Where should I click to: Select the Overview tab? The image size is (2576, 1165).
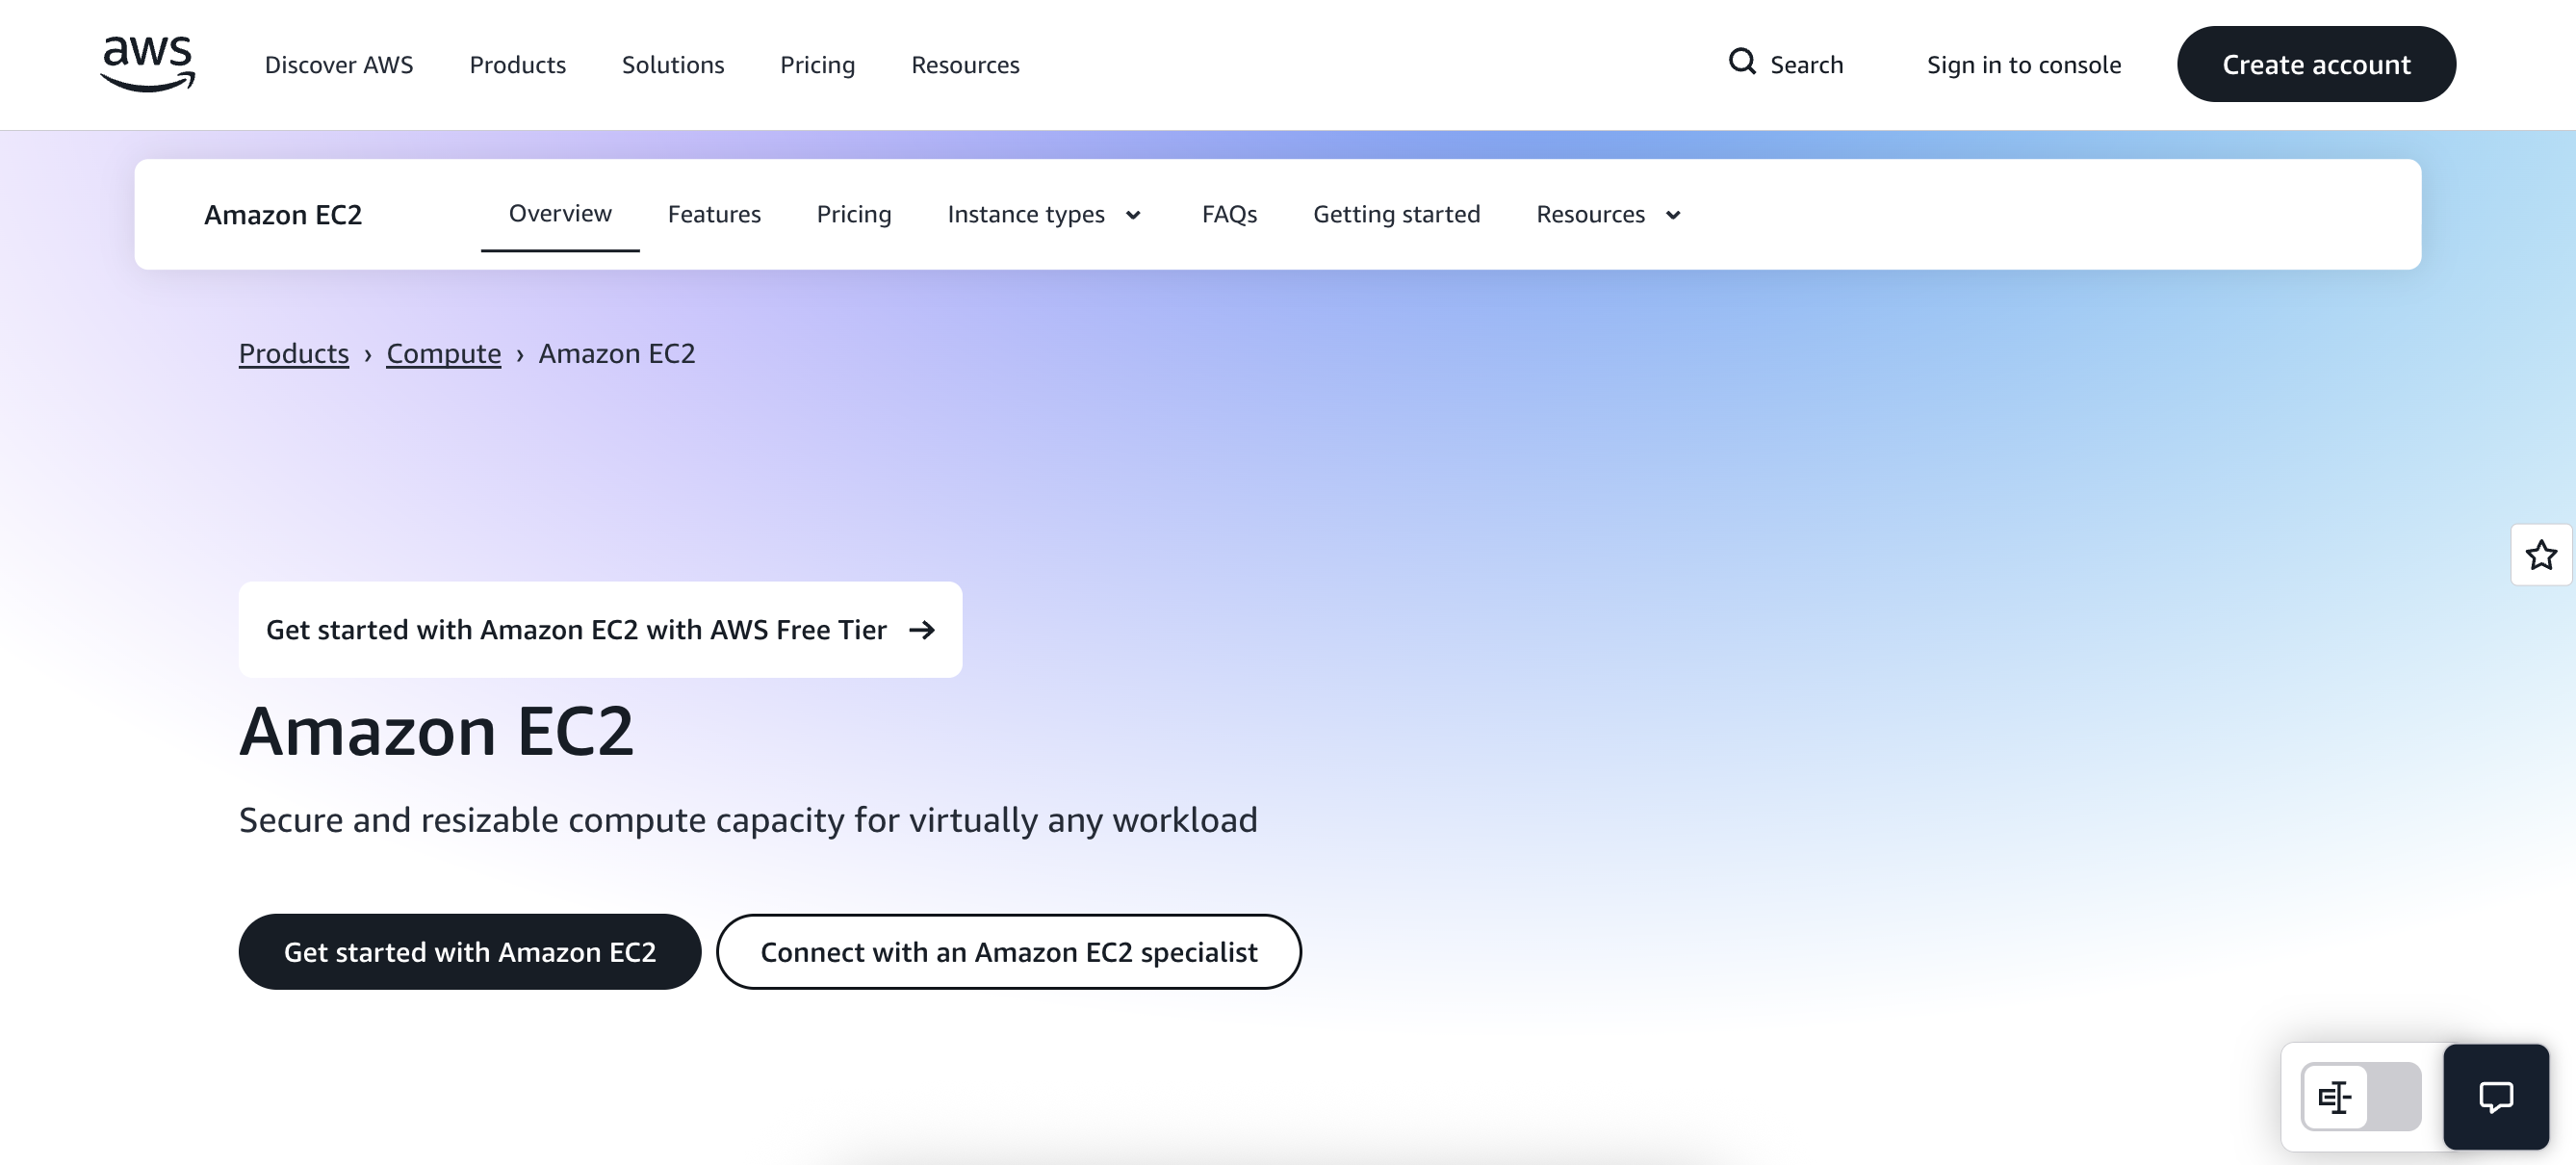(560, 213)
